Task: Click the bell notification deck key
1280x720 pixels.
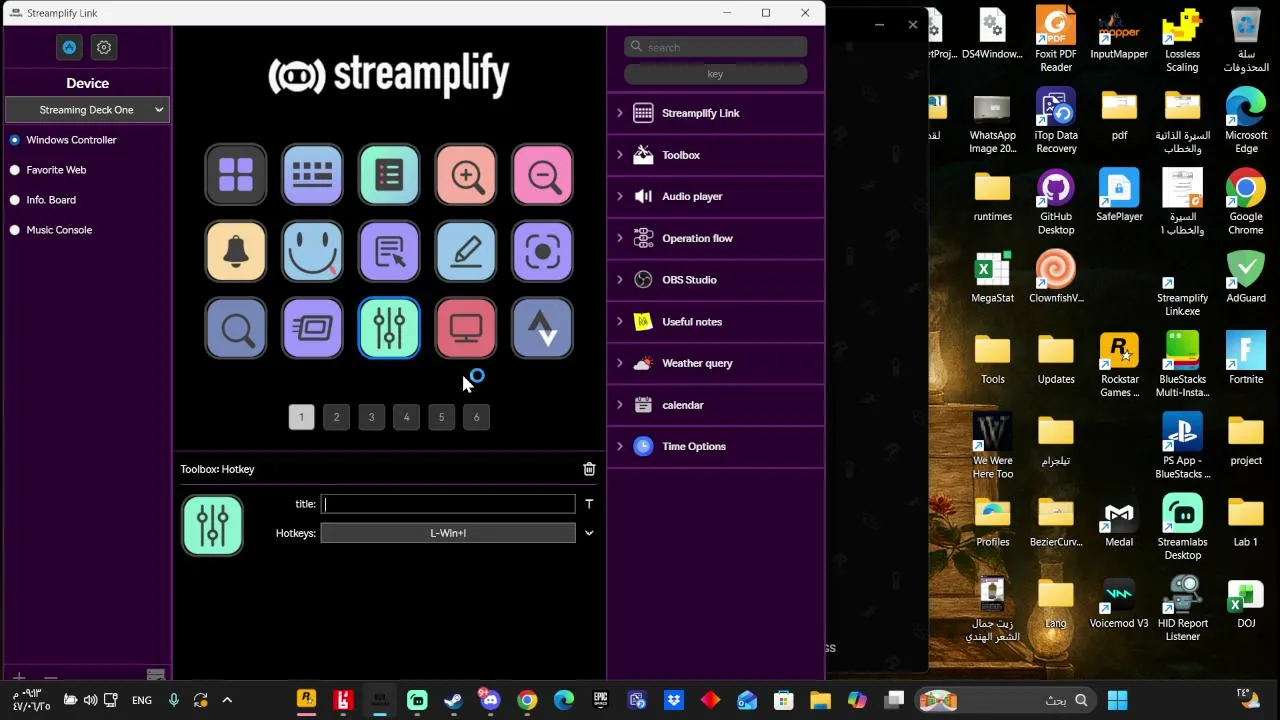Action: 236,251
